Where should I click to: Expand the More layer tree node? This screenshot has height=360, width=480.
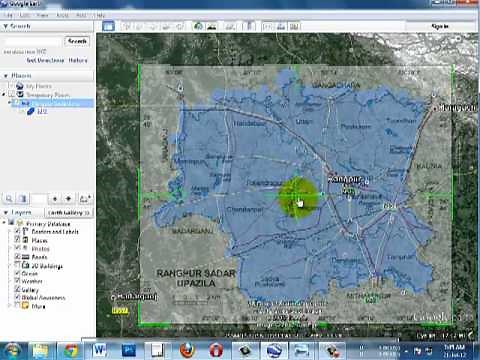click(10, 305)
